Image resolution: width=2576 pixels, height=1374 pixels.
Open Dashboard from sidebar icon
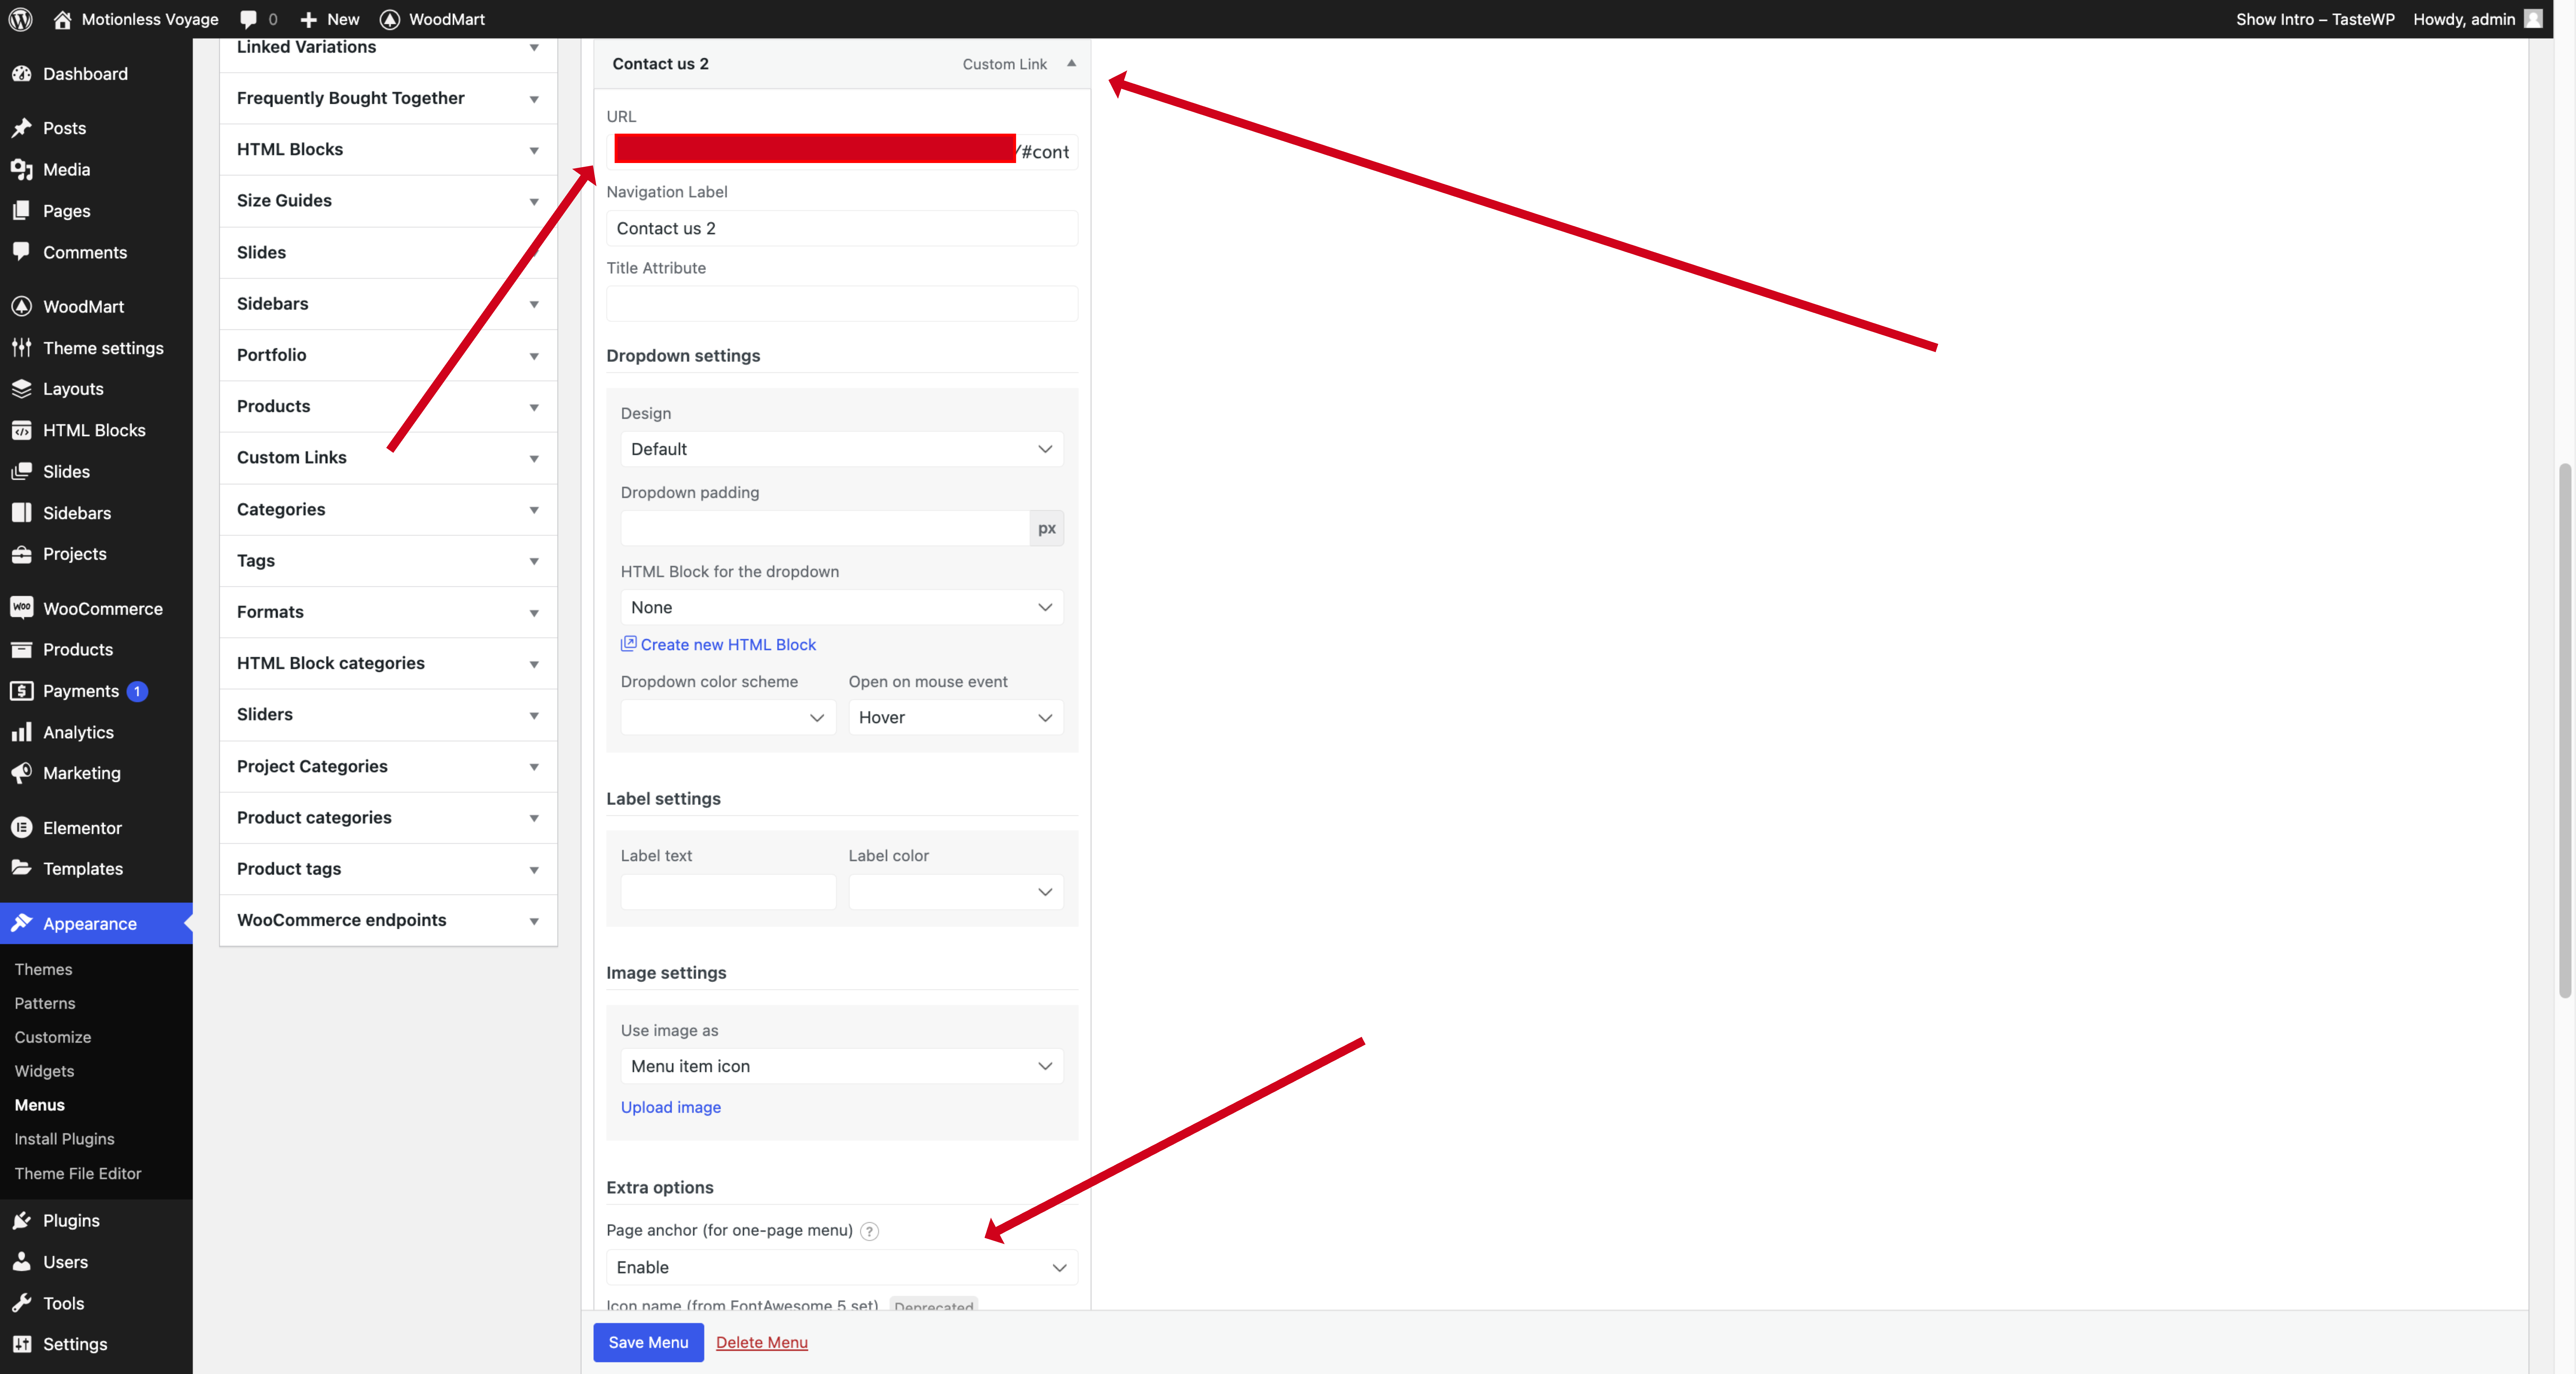click(22, 74)
